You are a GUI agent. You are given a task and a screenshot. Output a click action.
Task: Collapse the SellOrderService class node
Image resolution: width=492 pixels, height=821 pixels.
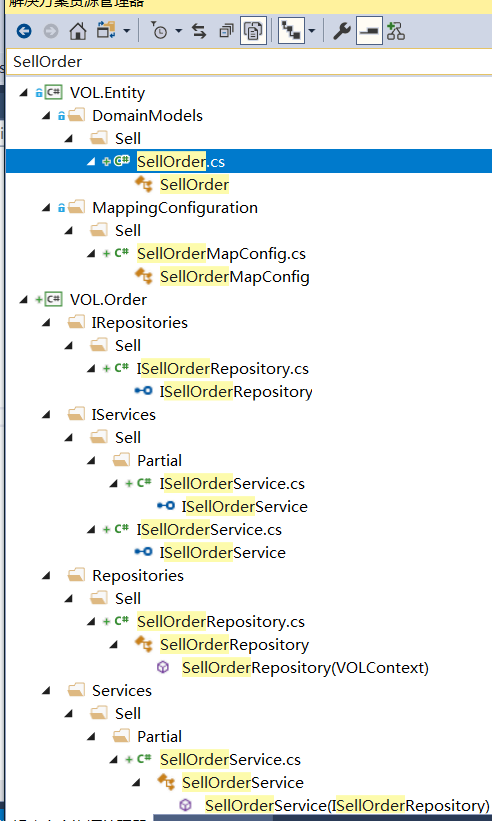click(136, 783)
